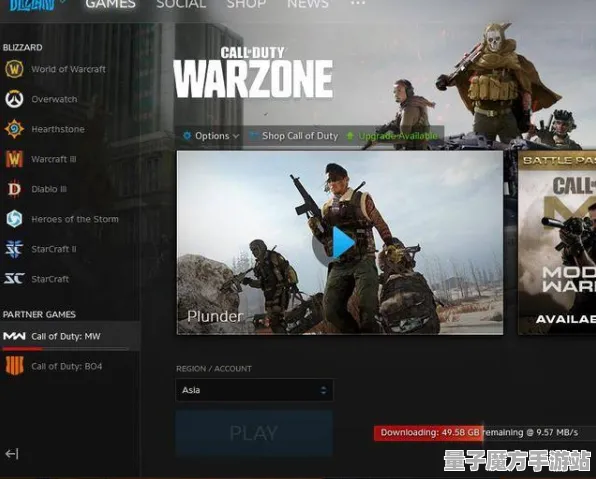Viewport: 596px width, 479px height.
Task: Click the Shop Call of Duty cart icon
Action: click(253, 136)
